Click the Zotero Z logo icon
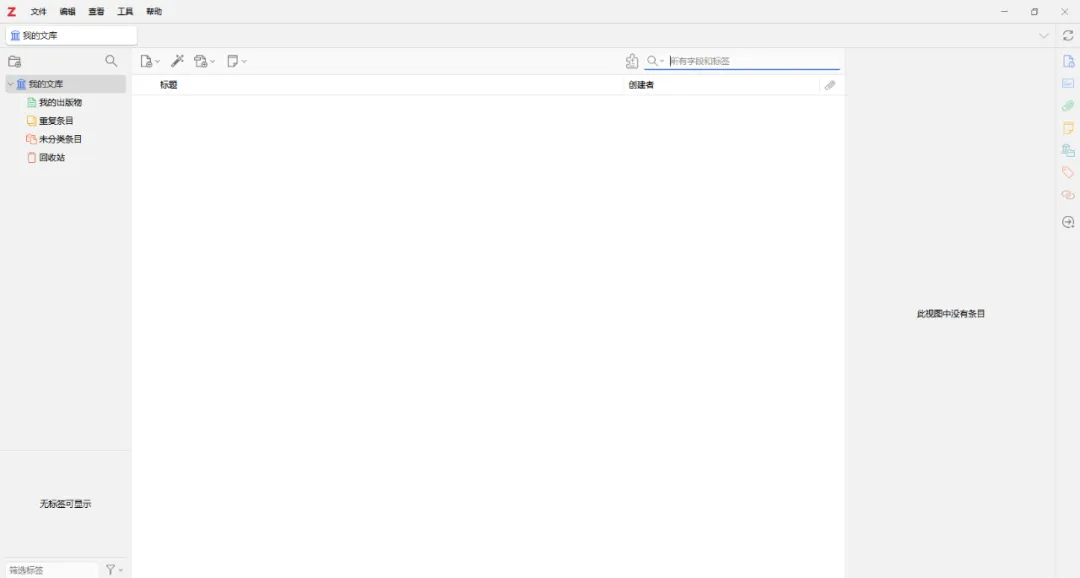This screenshot has width=1080, height=578. click(x=11, y=12)
